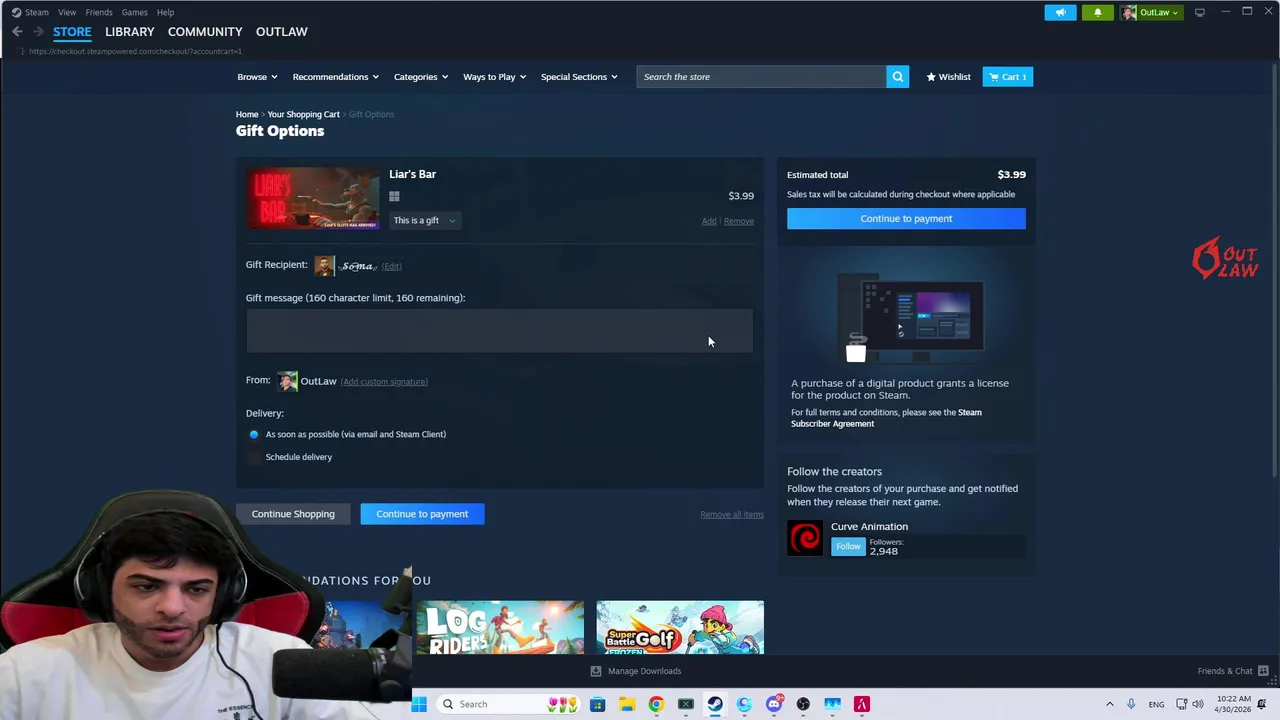1280x720 pixels.
Task: Open the Games menu
Action: (x=134, y=12)
